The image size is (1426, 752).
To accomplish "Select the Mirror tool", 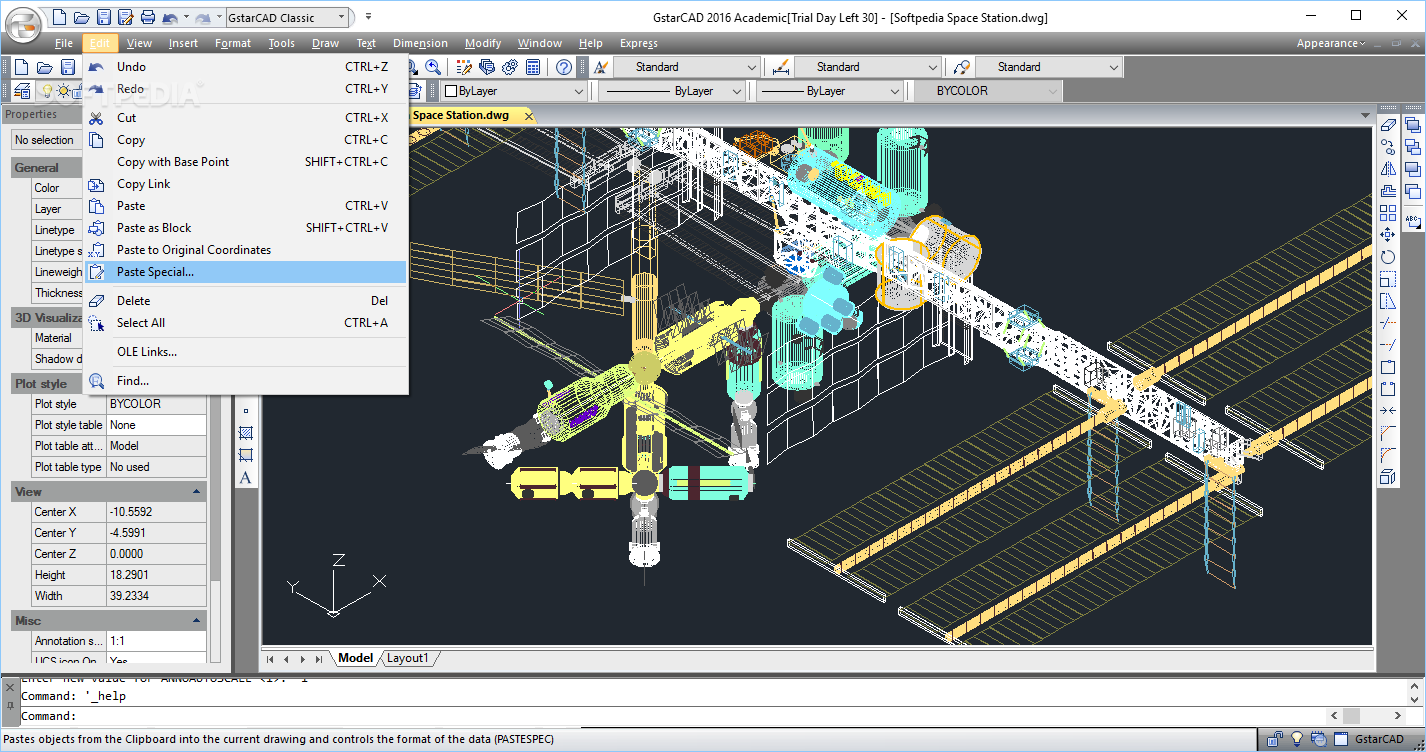I will tap(1388, 169).
